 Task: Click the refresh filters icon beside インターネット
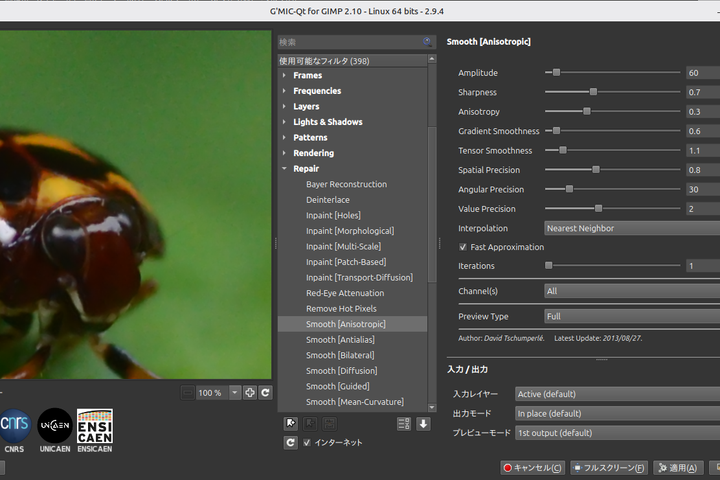click(x=290, y=442)
